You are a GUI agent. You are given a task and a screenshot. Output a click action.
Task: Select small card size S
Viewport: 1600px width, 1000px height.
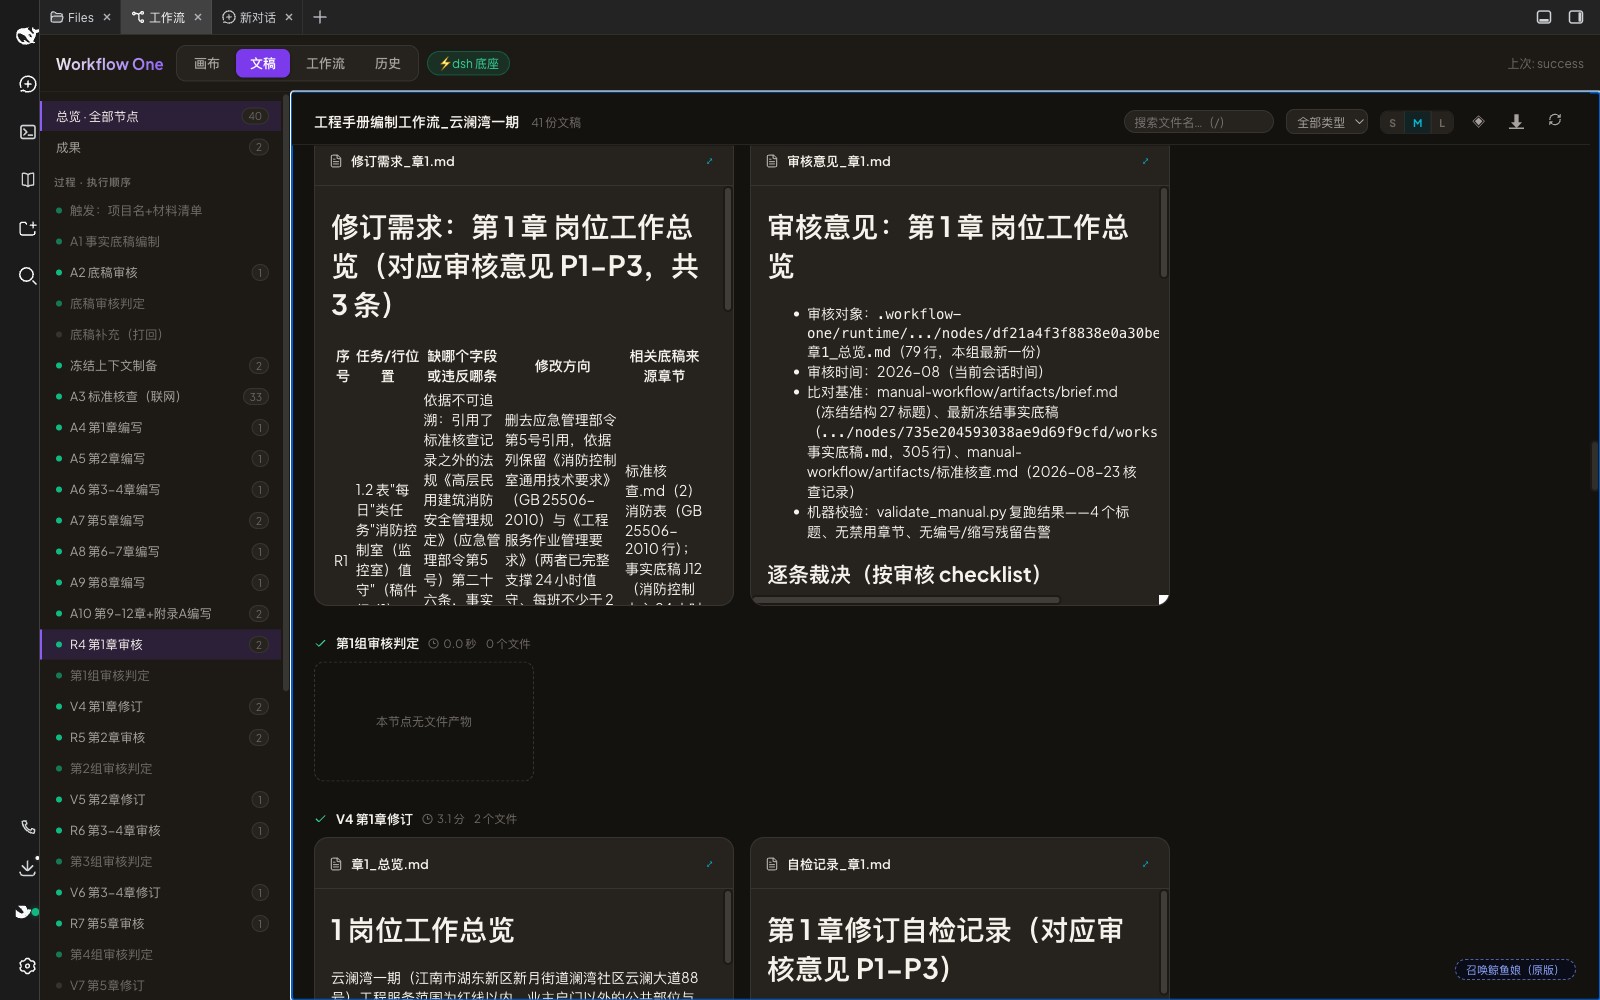click(1392, 122)
